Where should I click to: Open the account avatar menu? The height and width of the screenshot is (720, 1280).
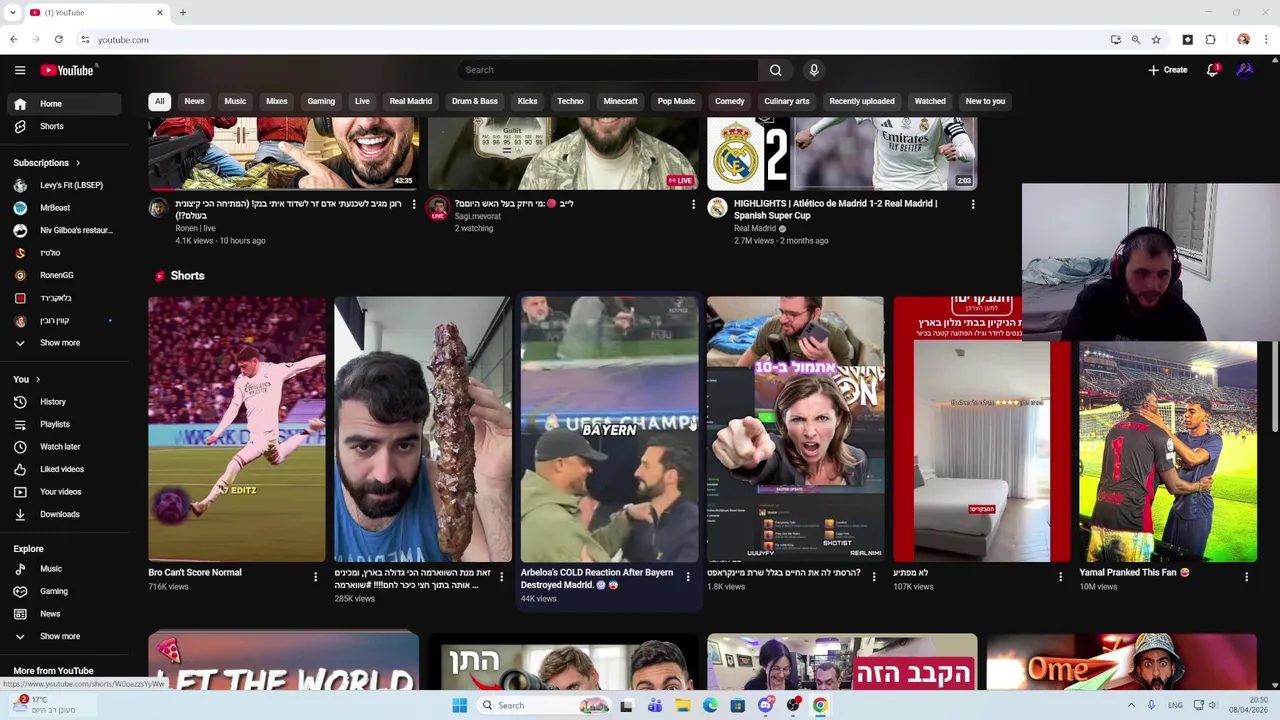pos(1245,70)
